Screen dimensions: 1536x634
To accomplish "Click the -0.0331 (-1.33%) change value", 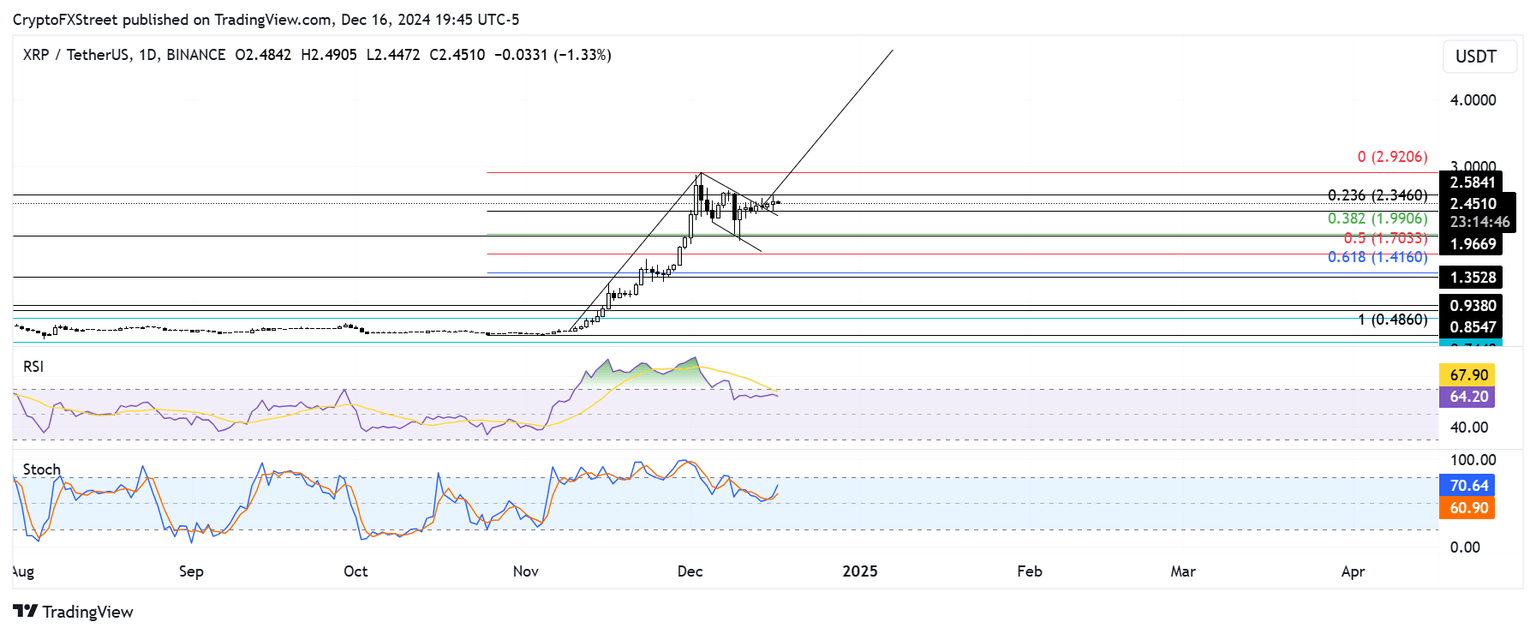I will pos(552,55).
